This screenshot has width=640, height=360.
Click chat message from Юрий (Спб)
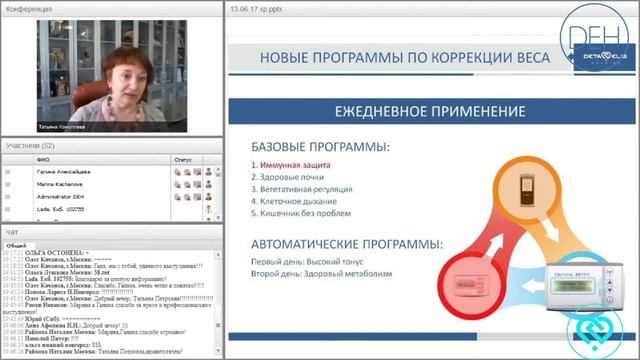51,319
